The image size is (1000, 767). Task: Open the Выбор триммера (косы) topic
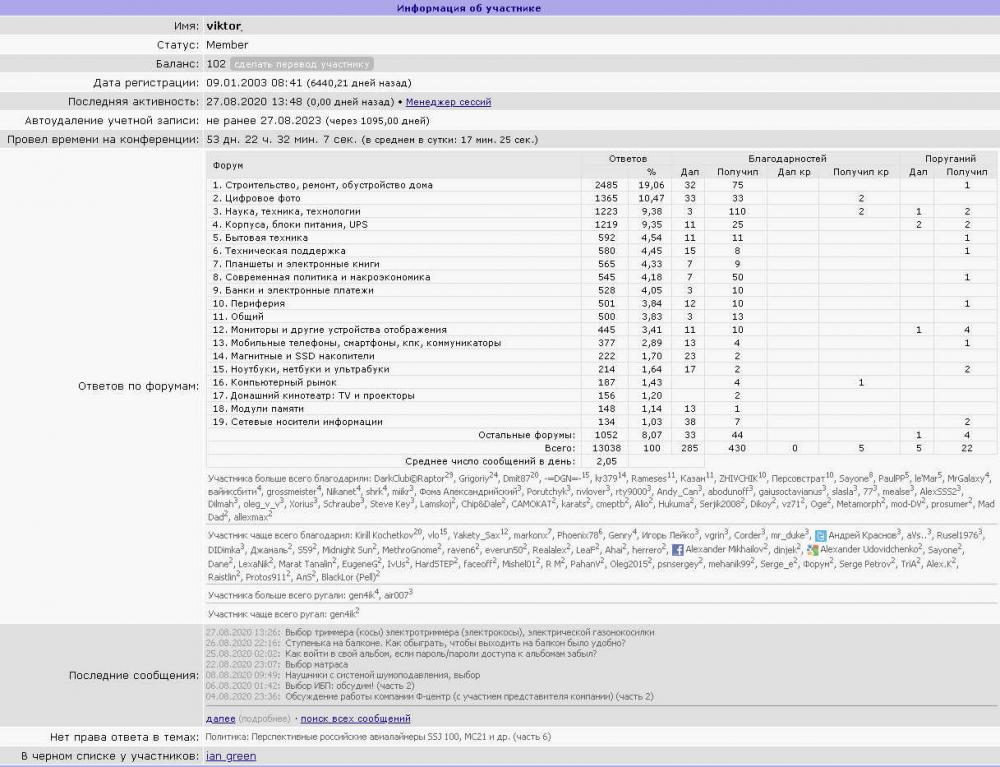tap(469, 632)
